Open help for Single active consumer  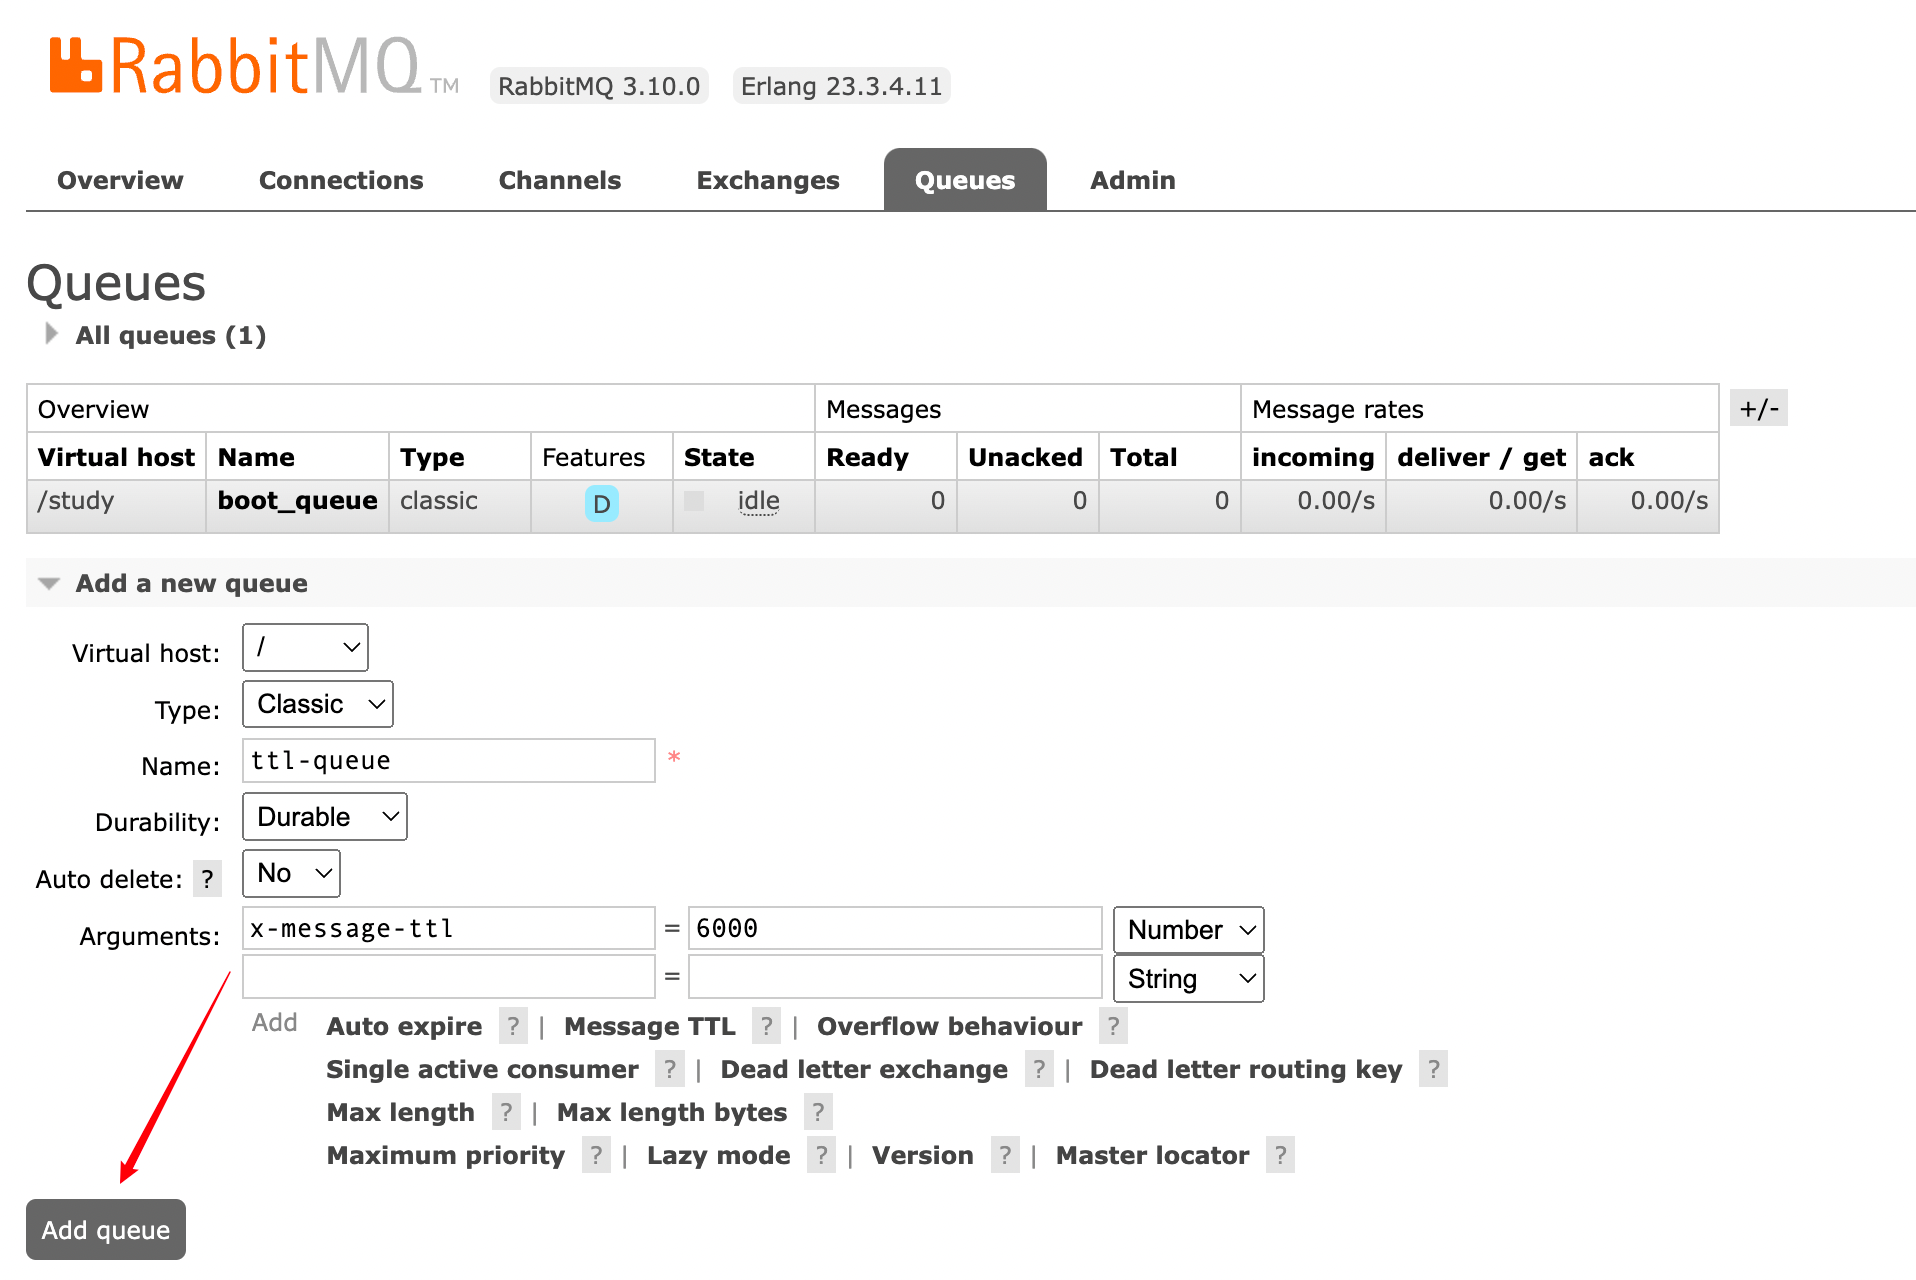tap(670, 1069)
